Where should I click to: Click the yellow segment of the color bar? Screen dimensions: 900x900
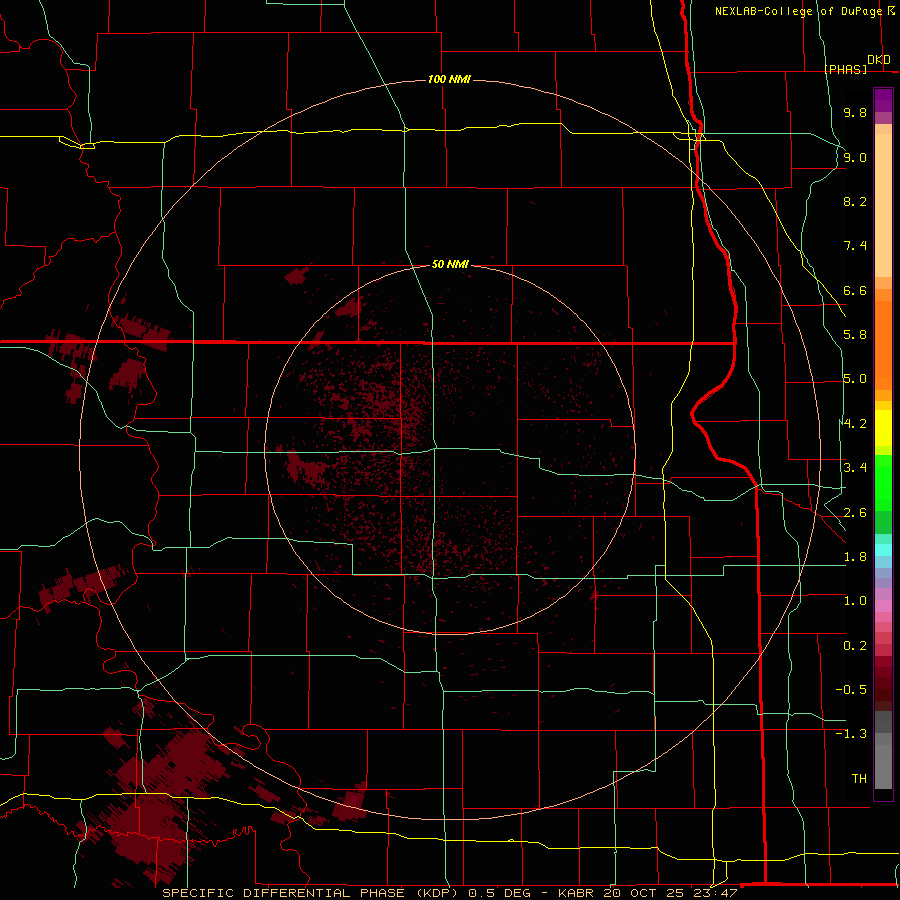(883, 428)
